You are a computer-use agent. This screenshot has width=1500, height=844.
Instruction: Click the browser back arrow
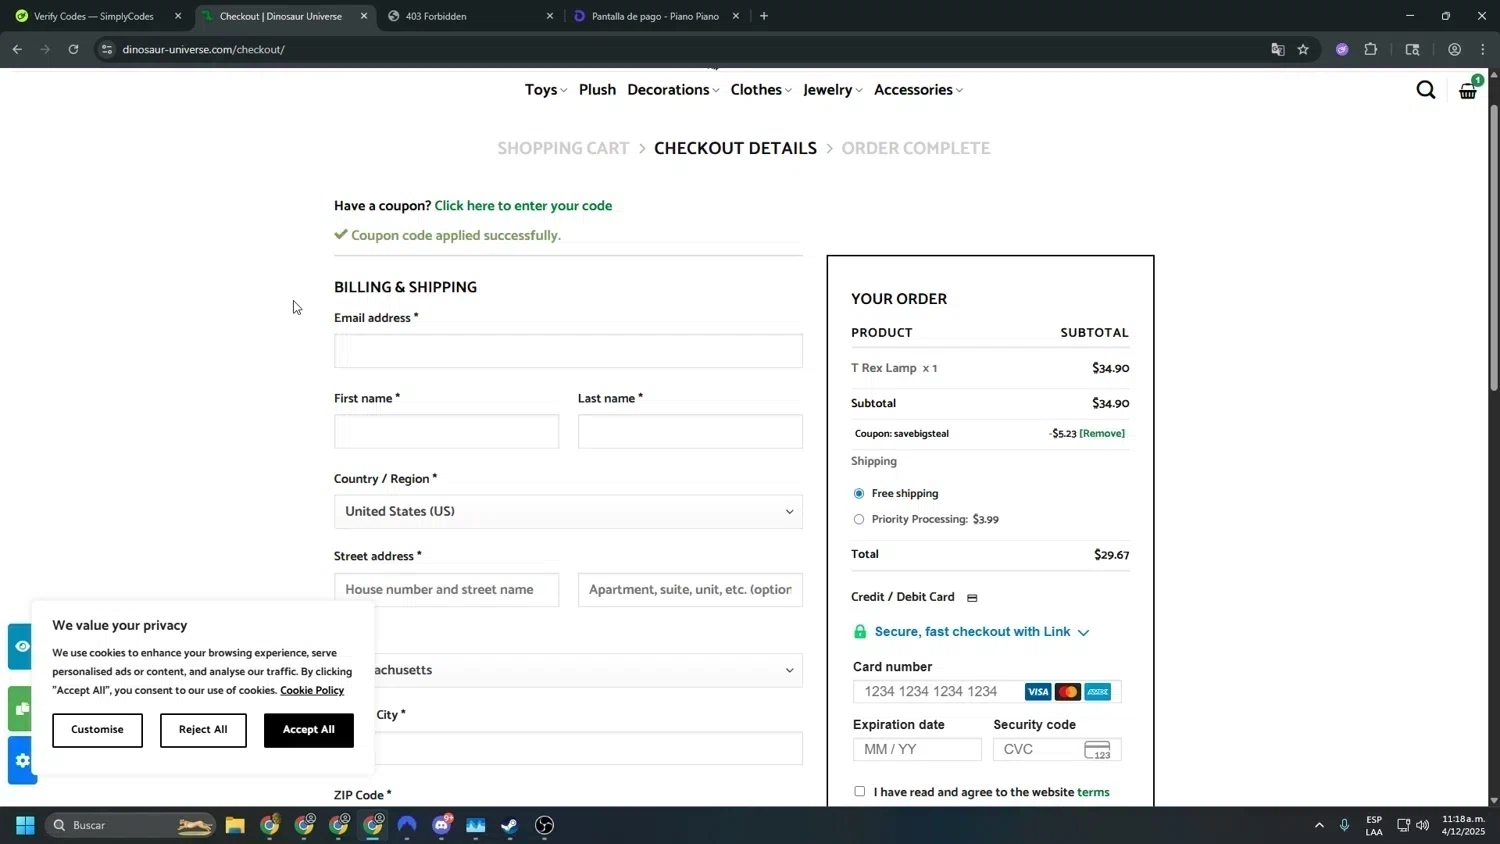[17, 49]
